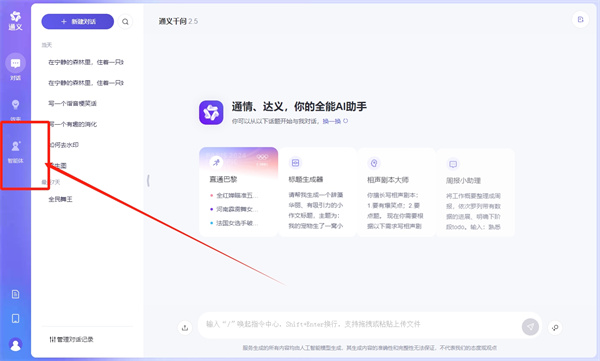Open the document icon in the lower sidebar
This screenshot has width=600, height=361.
[15, 294]
